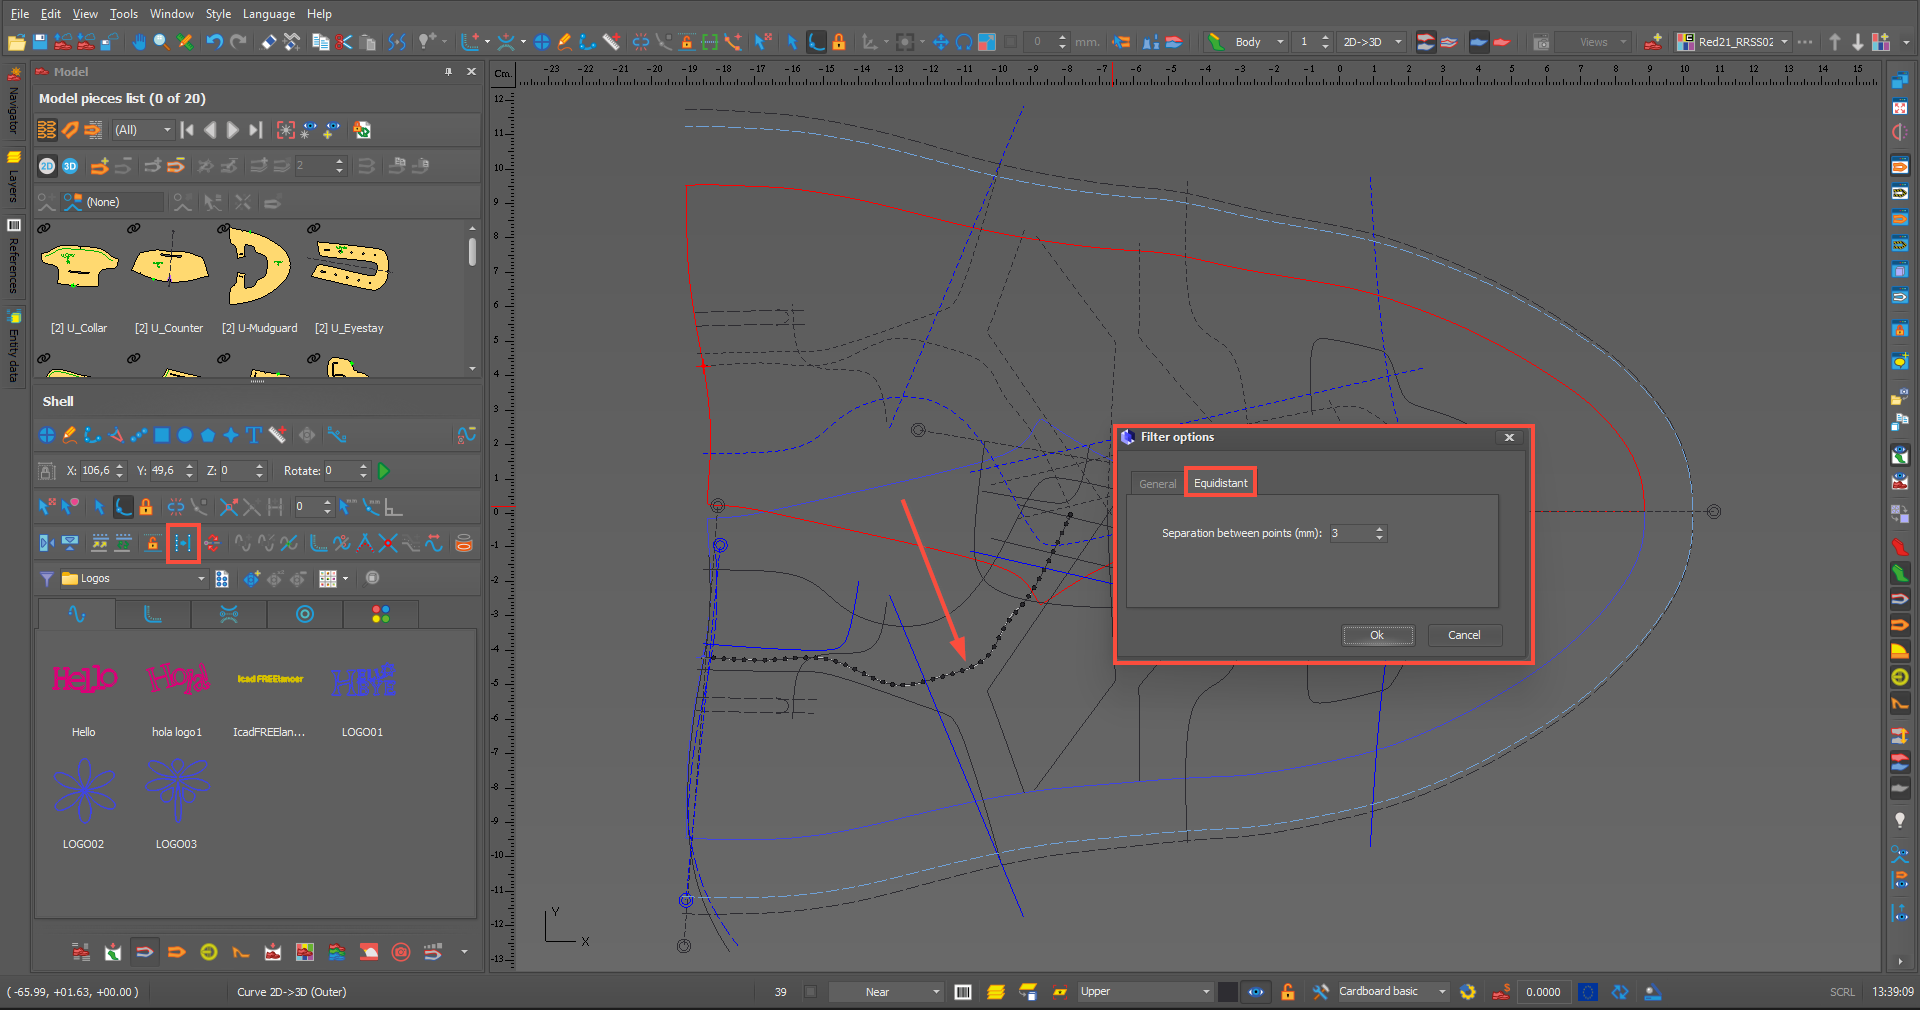Expand the Cardboard basic dropdown
The width and height of the screenshot is (1920, 1010).
tap(1442, 992)
